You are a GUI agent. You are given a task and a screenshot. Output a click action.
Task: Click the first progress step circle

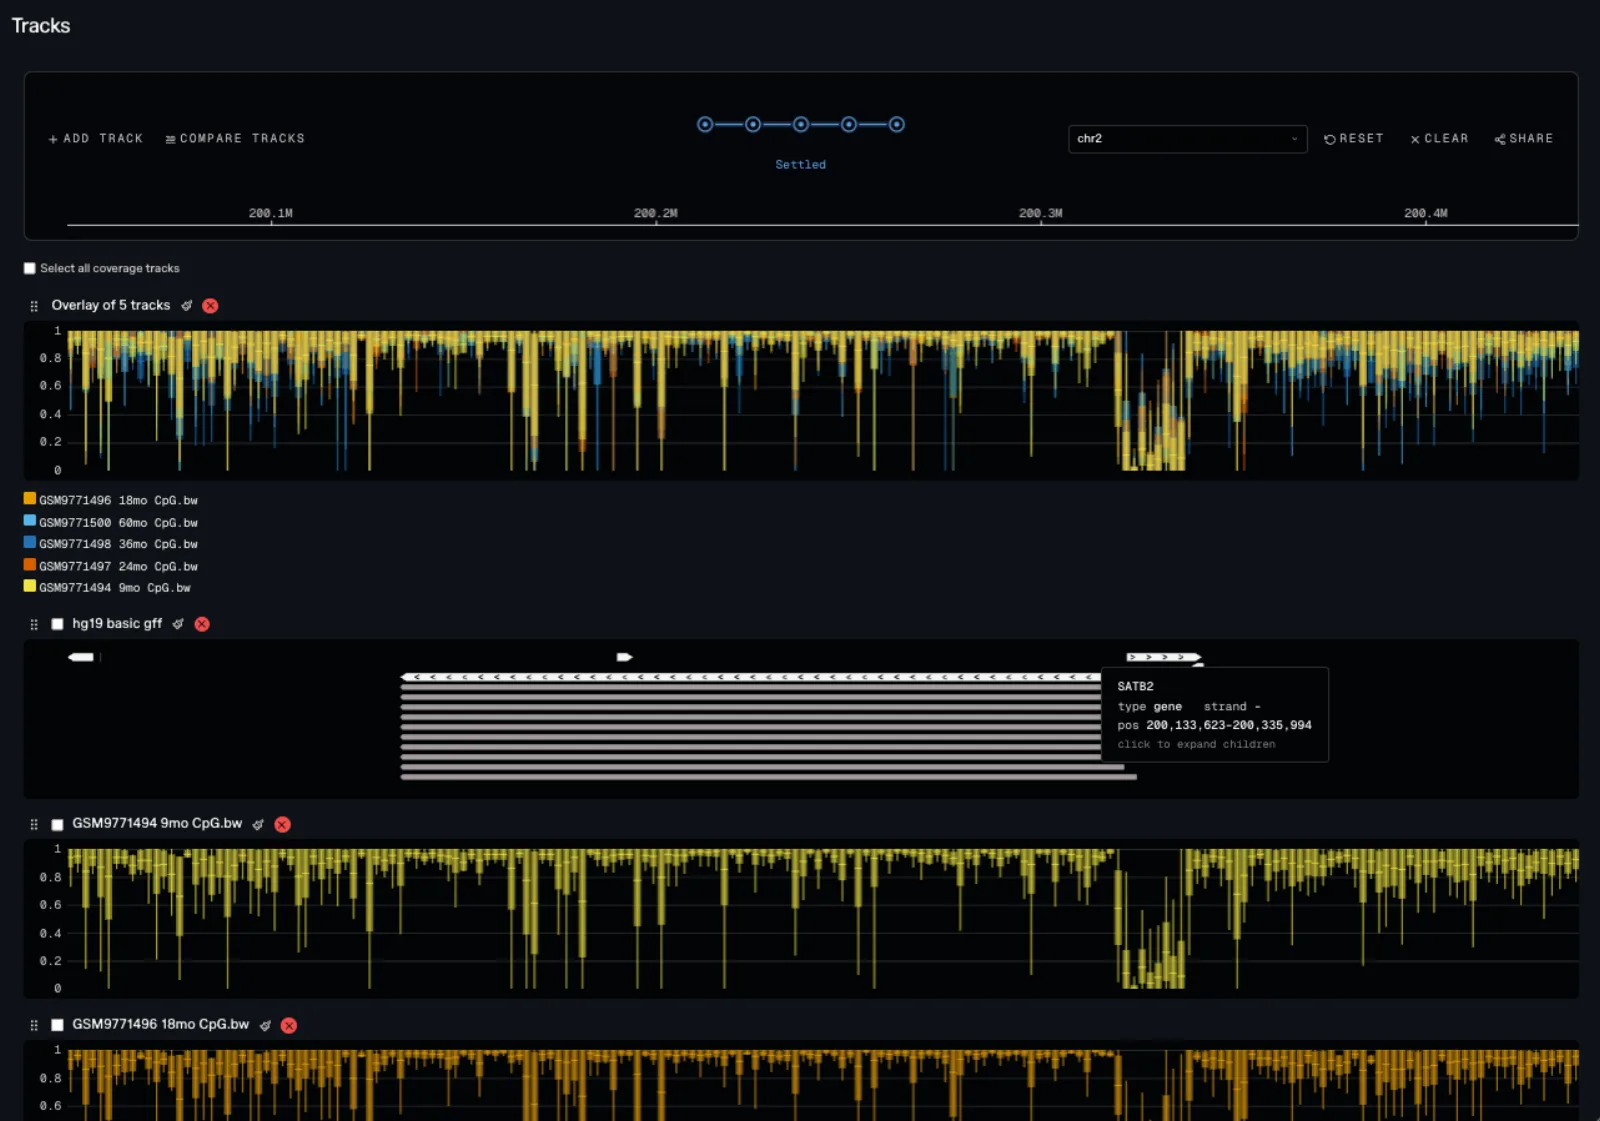pyautogui.click(x=705, y=125)
